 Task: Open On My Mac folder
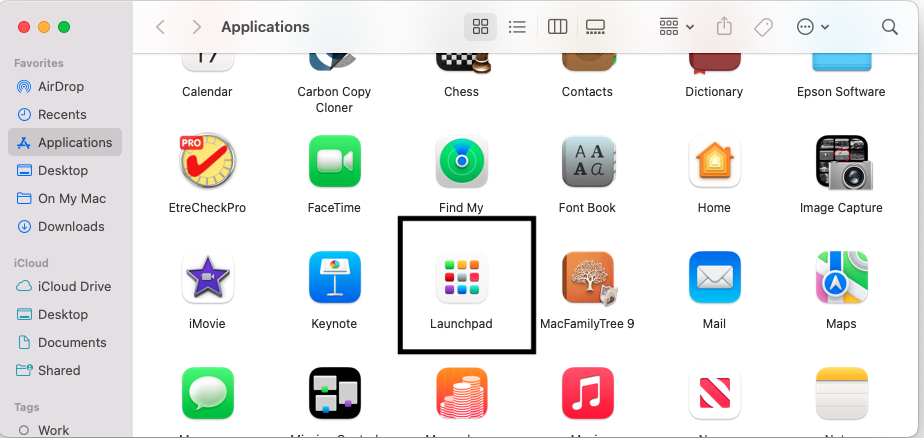click(x=65, y=199)
